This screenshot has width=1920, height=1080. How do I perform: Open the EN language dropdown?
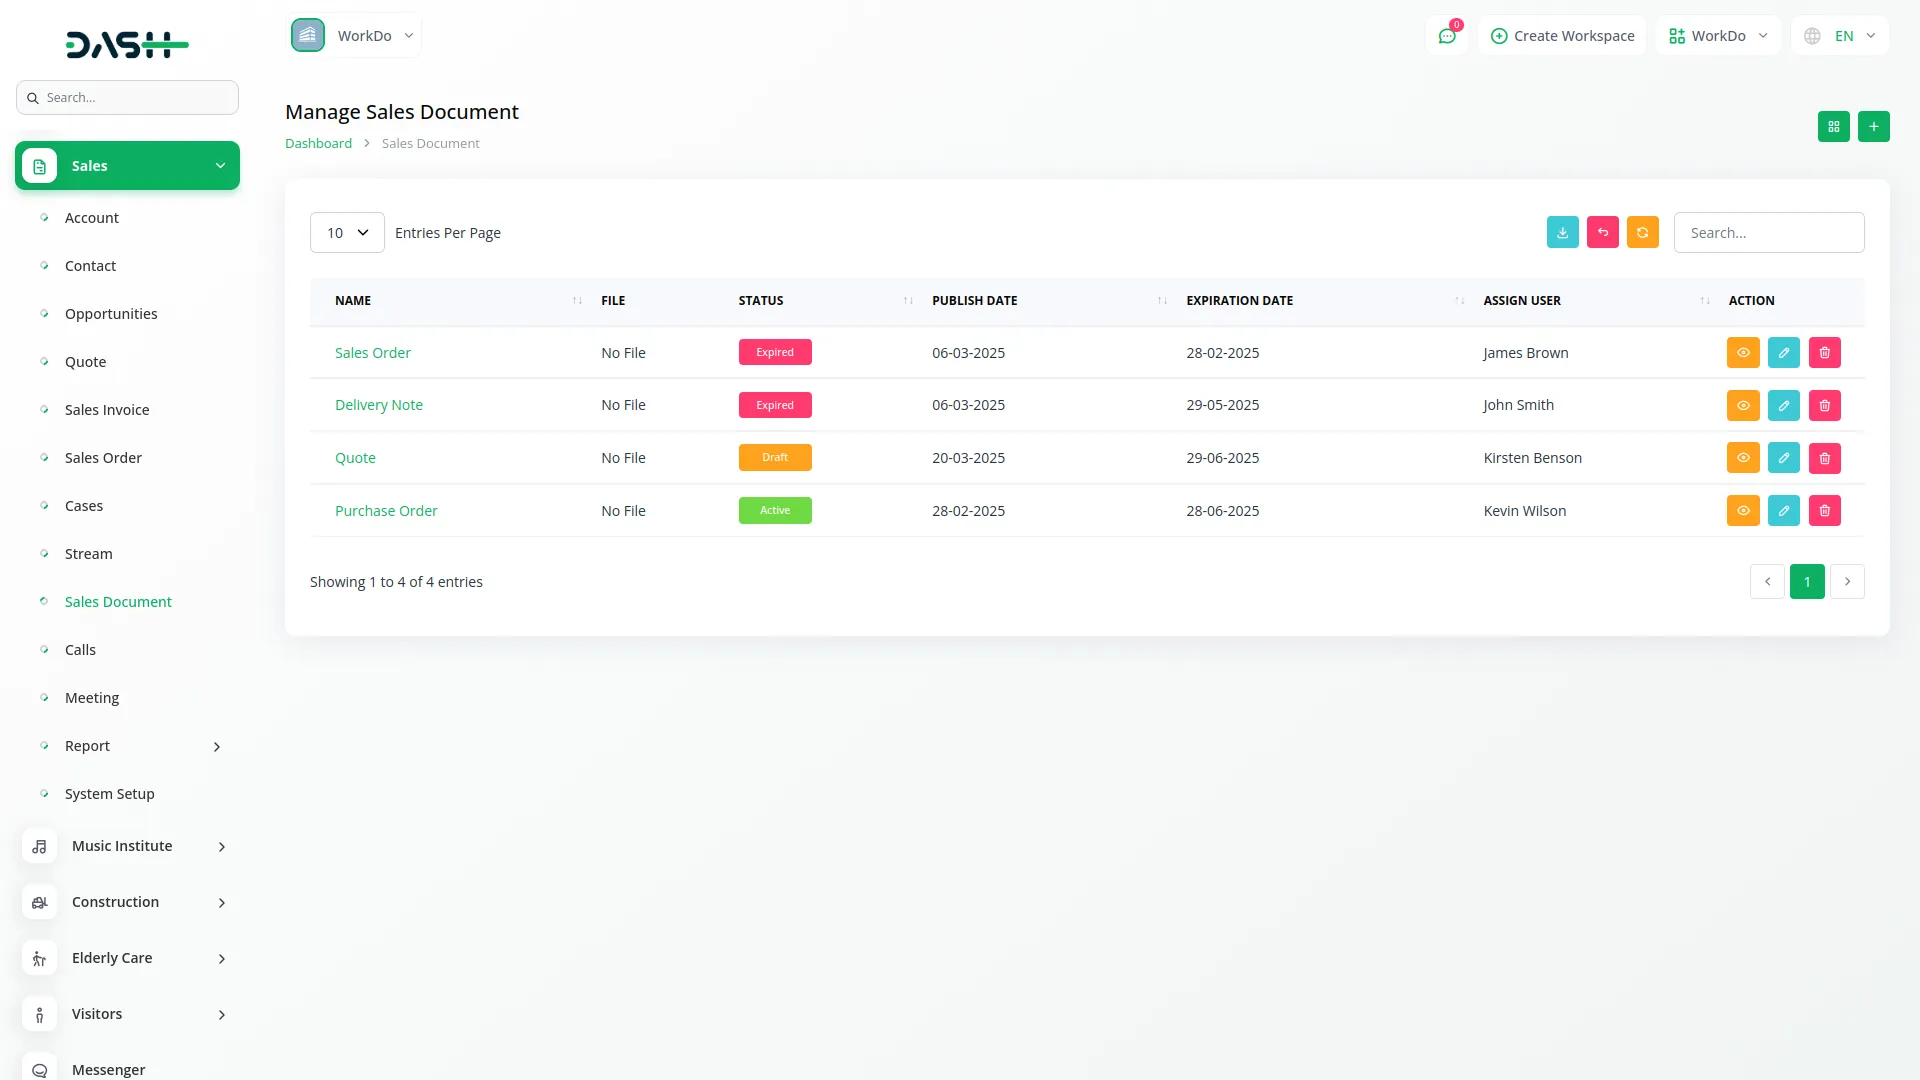[1840, 36]
